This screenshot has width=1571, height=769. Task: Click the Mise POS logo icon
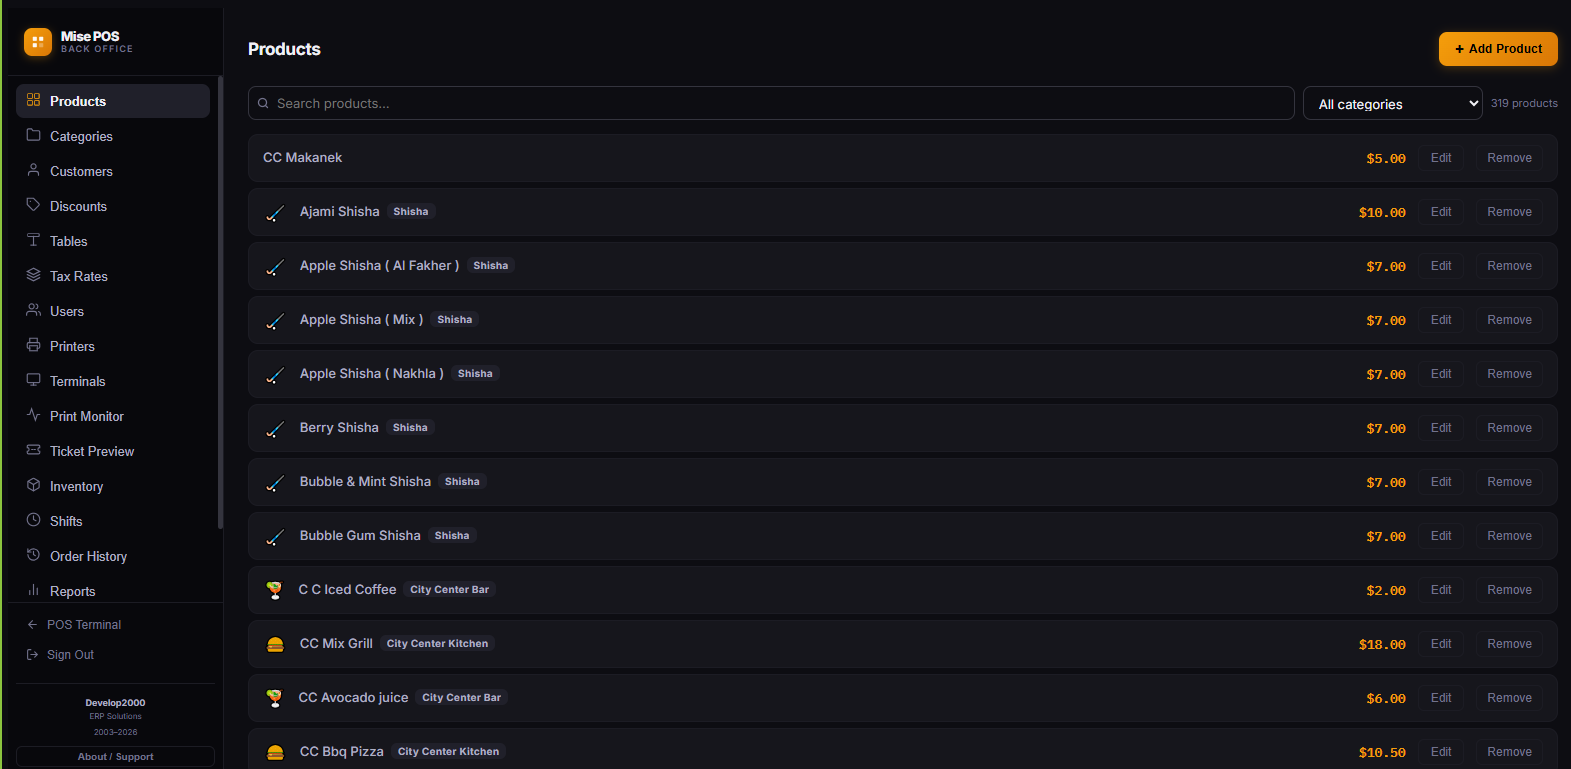click(38, 42)
